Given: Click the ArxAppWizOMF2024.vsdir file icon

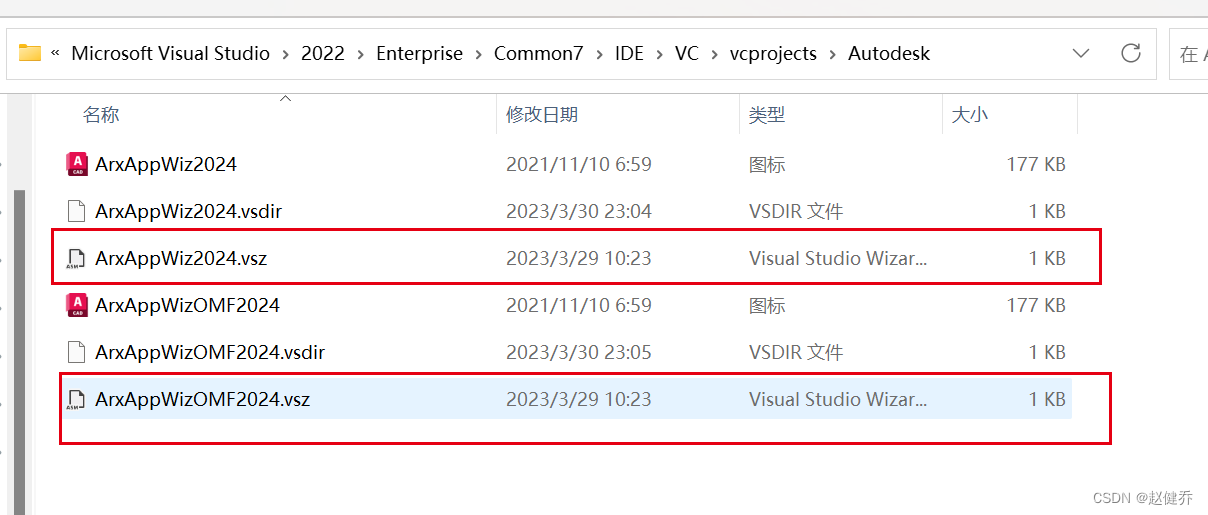Looking at the screenshot, I should (x=77, y=352).
